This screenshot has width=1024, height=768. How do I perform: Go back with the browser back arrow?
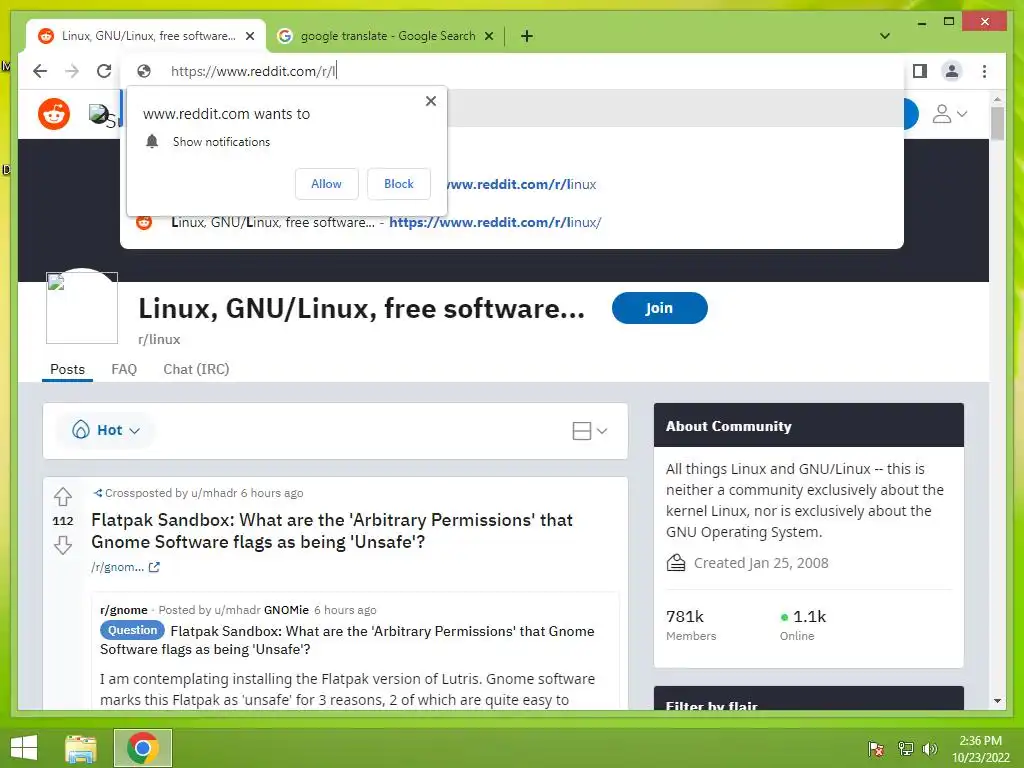coord(40,71)
